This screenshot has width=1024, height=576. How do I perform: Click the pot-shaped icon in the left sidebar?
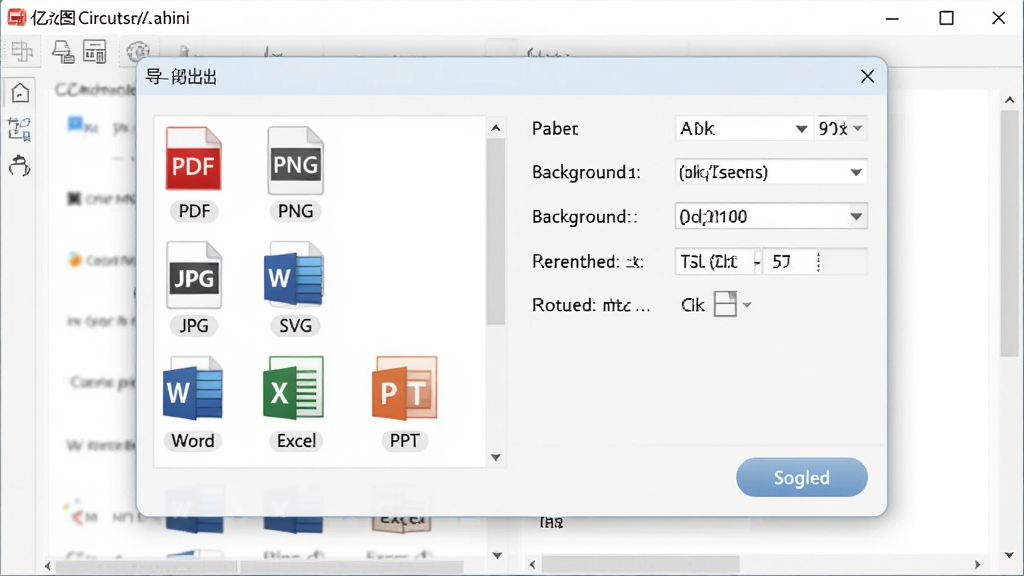[x=20, y=166]
